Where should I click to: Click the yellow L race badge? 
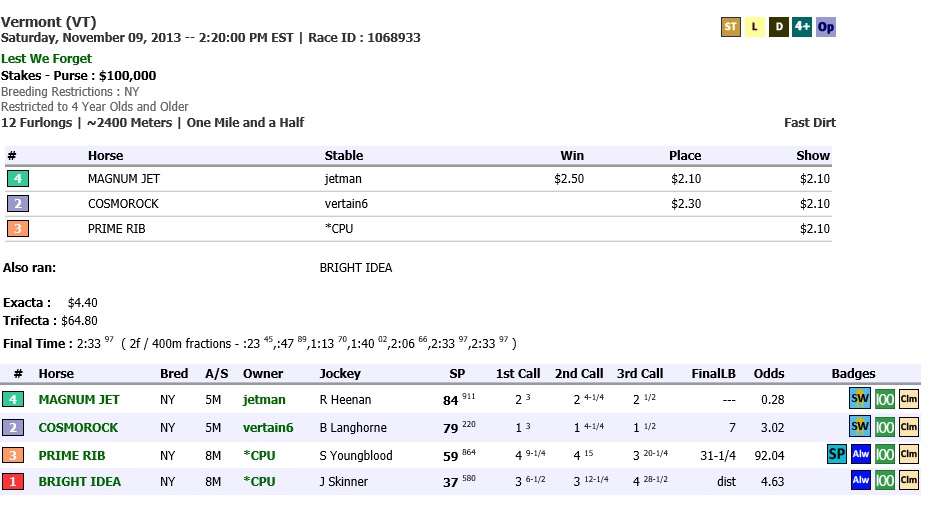tap(755, 27)
